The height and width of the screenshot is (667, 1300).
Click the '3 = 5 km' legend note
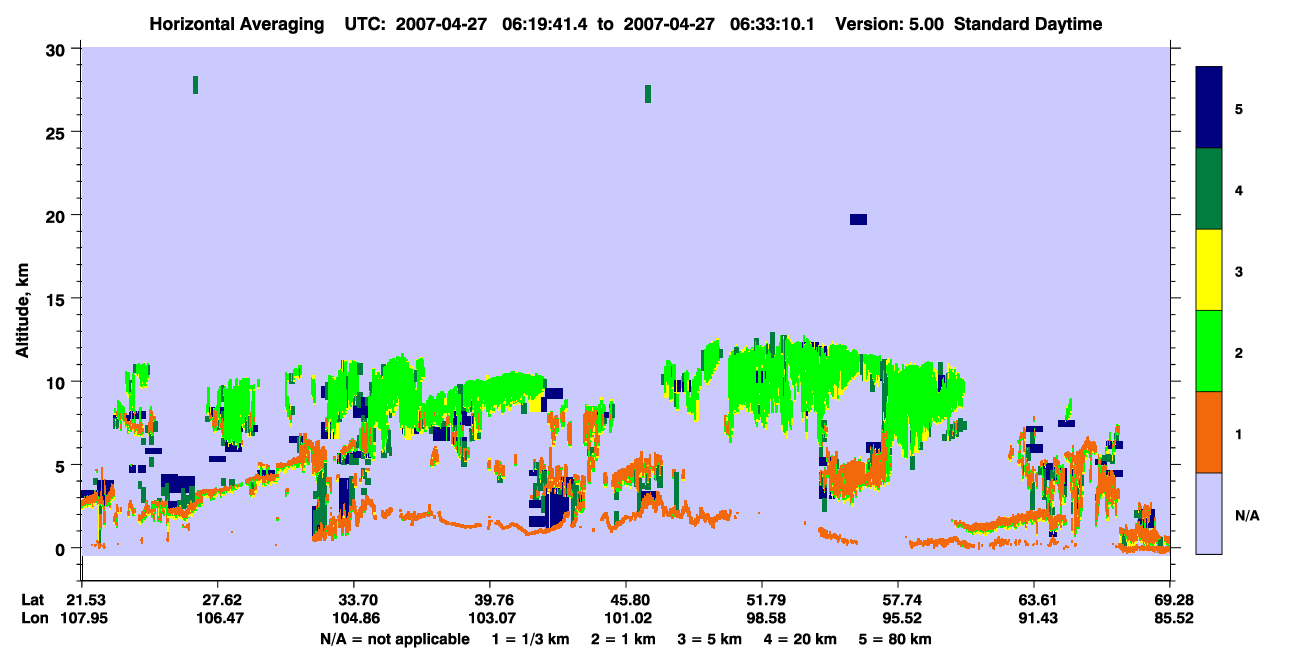point(709,639)
